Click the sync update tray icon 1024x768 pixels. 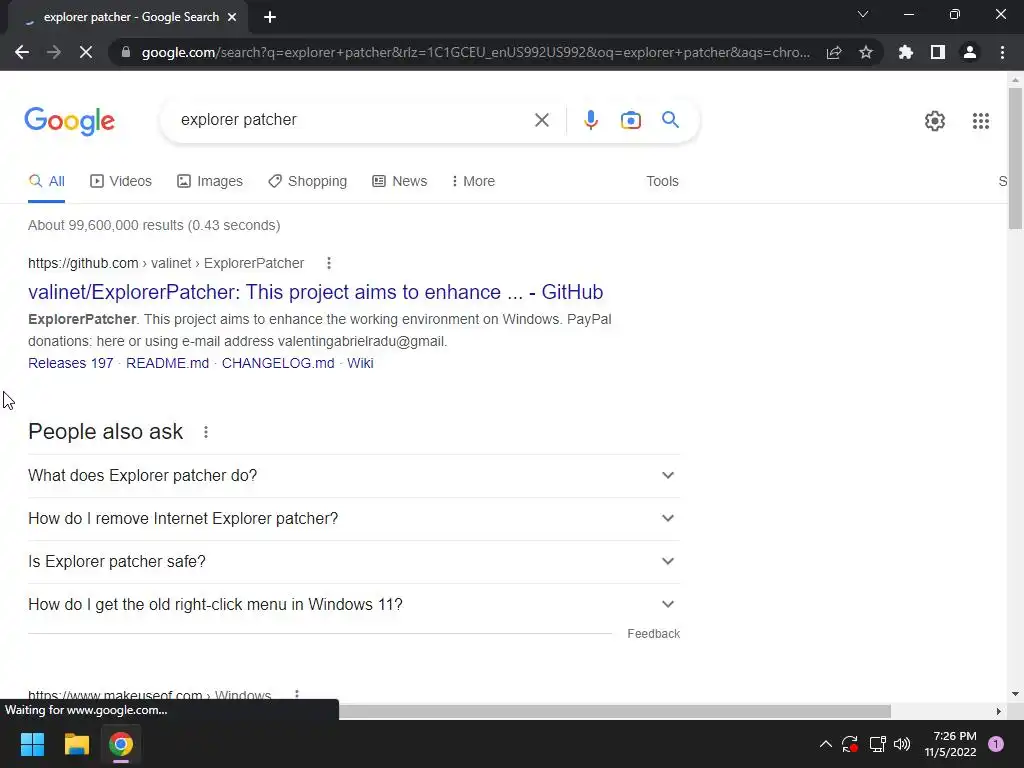tap(850, 744)
